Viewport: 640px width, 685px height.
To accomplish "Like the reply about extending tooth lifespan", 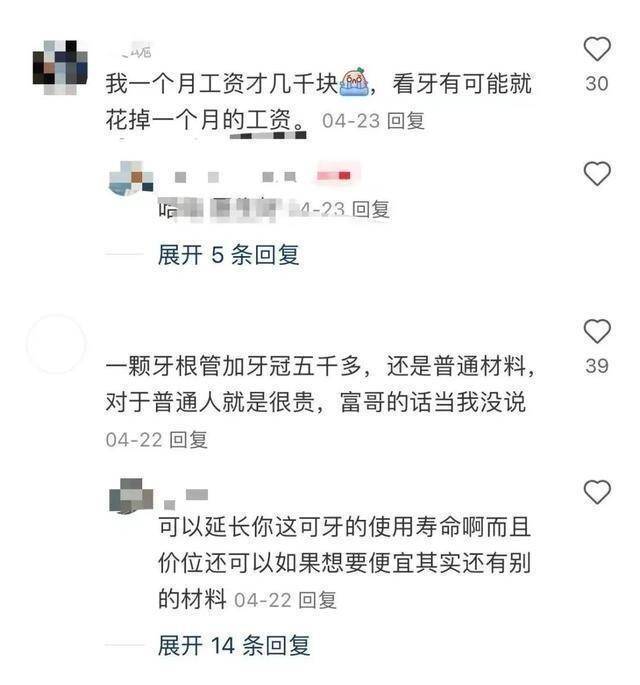I will 597,492.
